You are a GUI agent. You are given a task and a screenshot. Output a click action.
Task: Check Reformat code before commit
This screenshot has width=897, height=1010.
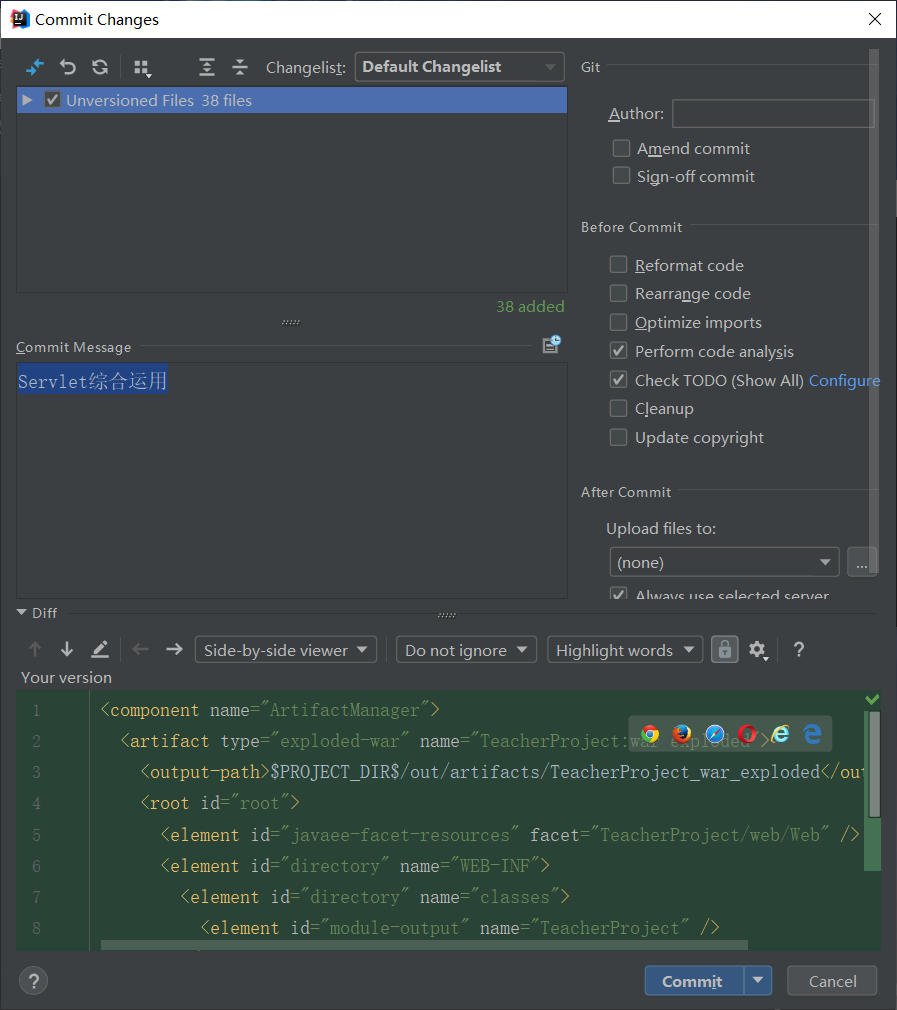[618, 265]
